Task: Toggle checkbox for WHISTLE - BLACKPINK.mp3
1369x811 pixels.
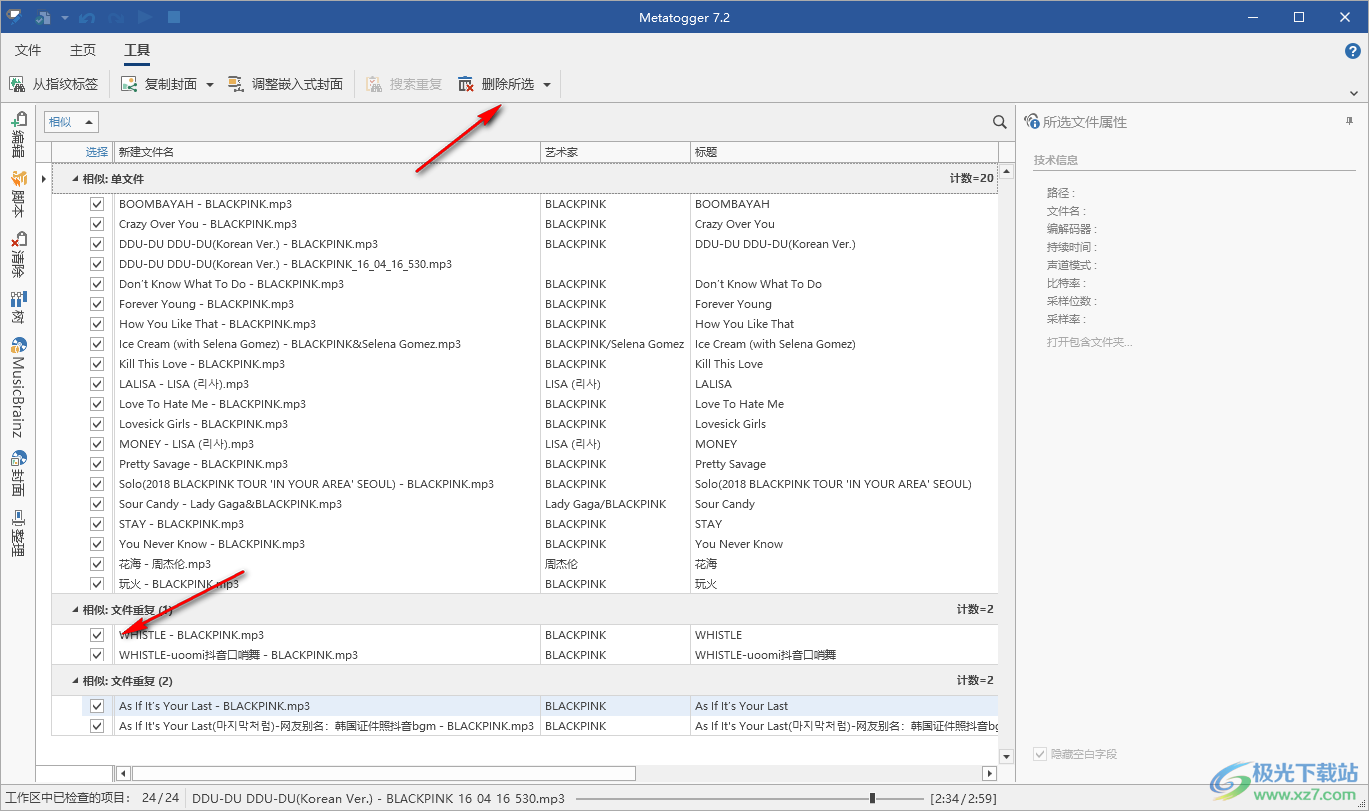Action: tap(97, 635)
